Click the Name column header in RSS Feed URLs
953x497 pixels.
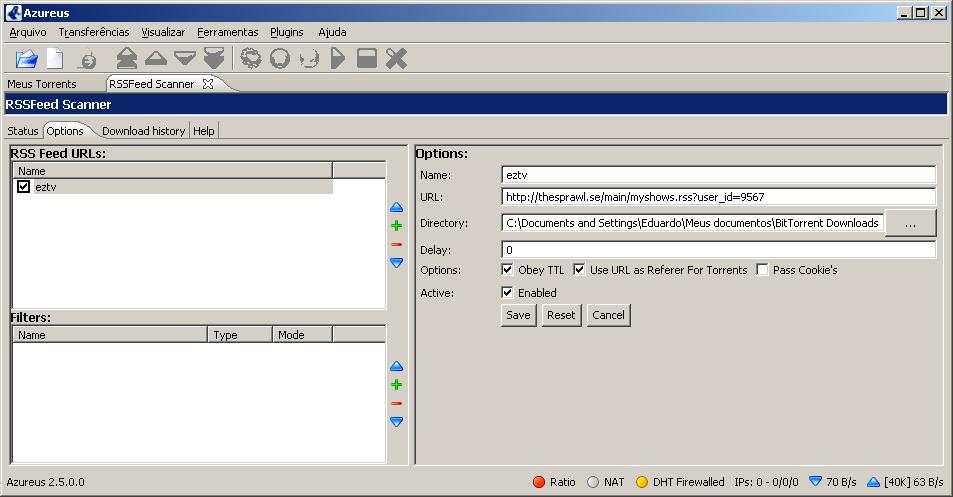pos(173,171)
